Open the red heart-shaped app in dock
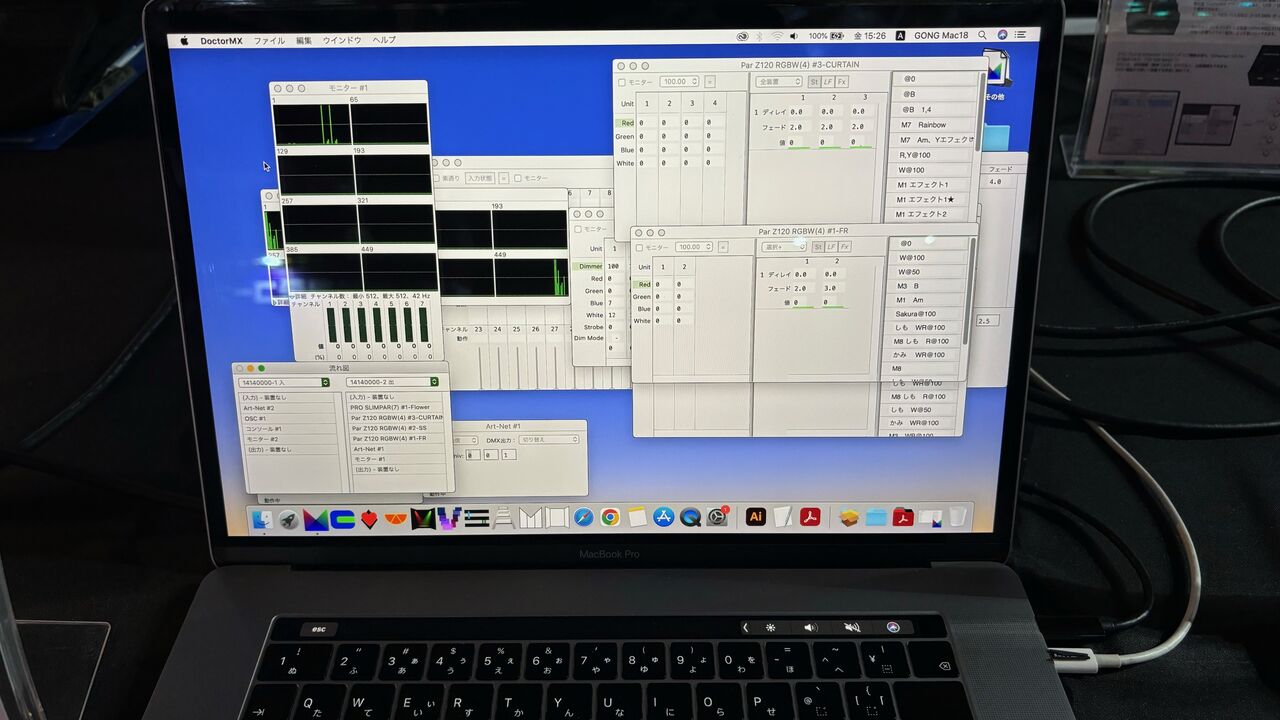The height and width of the screenshot is (720, 1280). [x=369, y=519]
